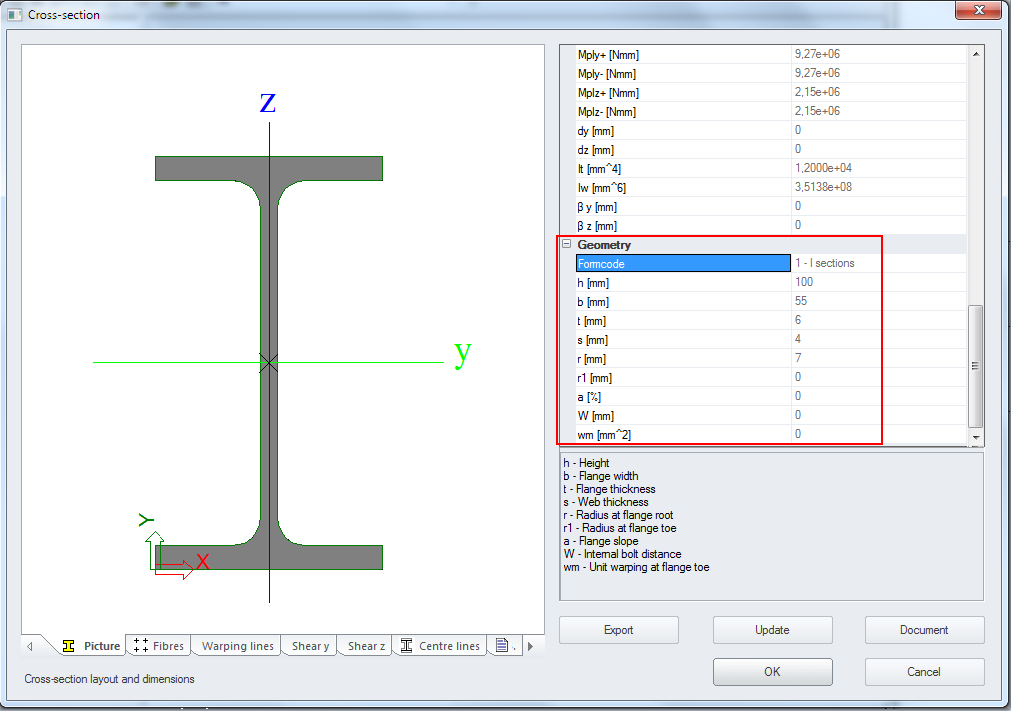Image resolution: width=1011 pixels, height=711 pixels.
Task: Open the Centre lines tab
Action: coord(440,646)
